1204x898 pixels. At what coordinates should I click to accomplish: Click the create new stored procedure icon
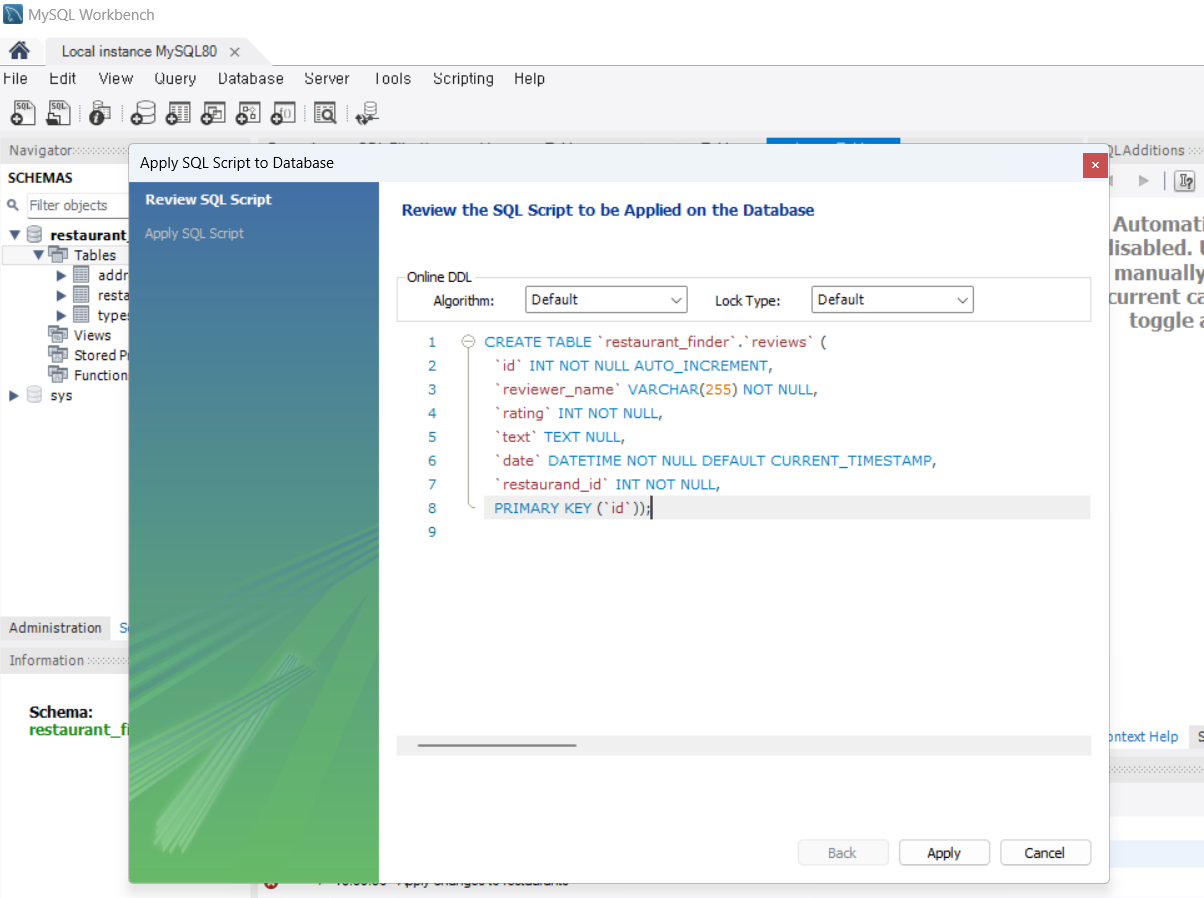(x=248, y=113)
